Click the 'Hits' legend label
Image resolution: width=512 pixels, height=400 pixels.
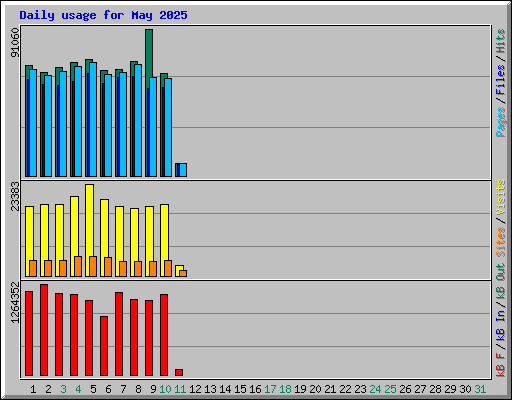(500, 41)
